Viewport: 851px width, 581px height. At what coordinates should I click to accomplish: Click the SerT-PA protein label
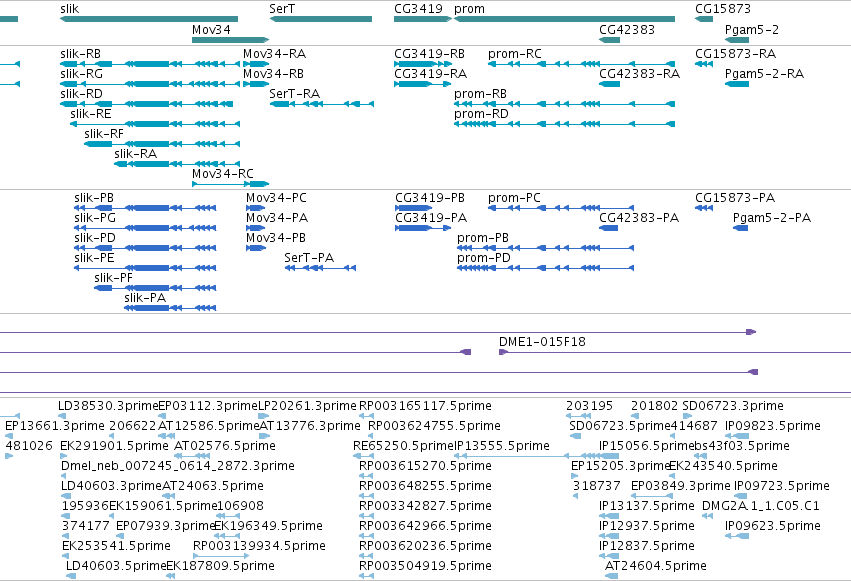click(x=309, y=258)
